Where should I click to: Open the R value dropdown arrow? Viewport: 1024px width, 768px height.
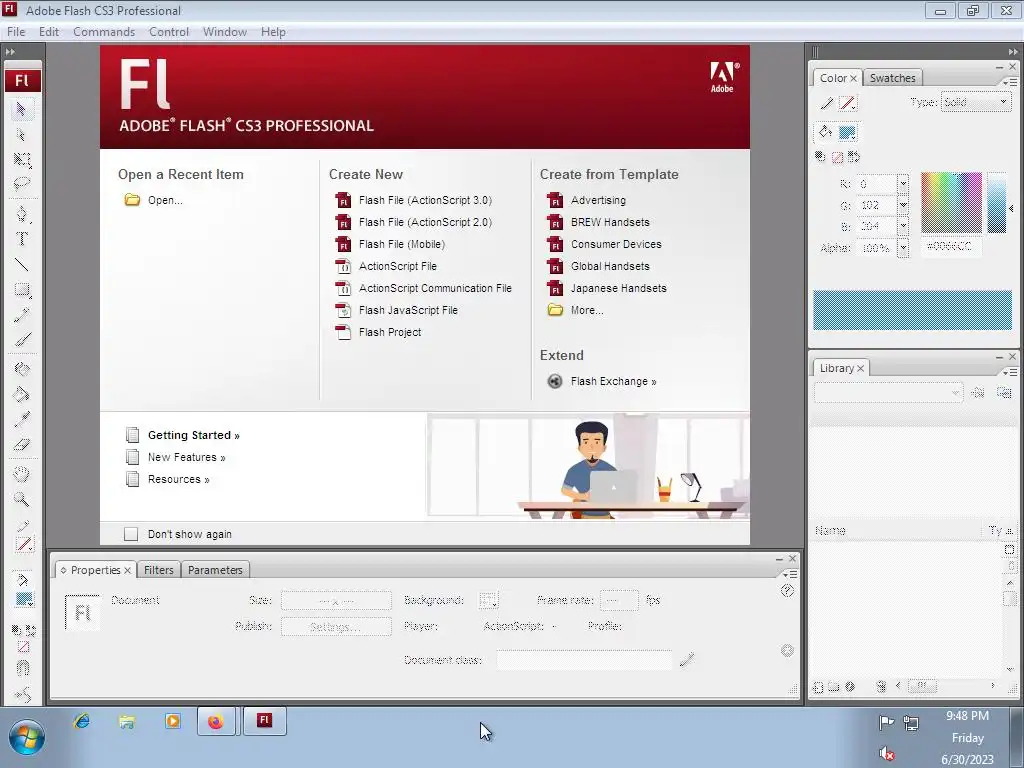pos(903,184)
